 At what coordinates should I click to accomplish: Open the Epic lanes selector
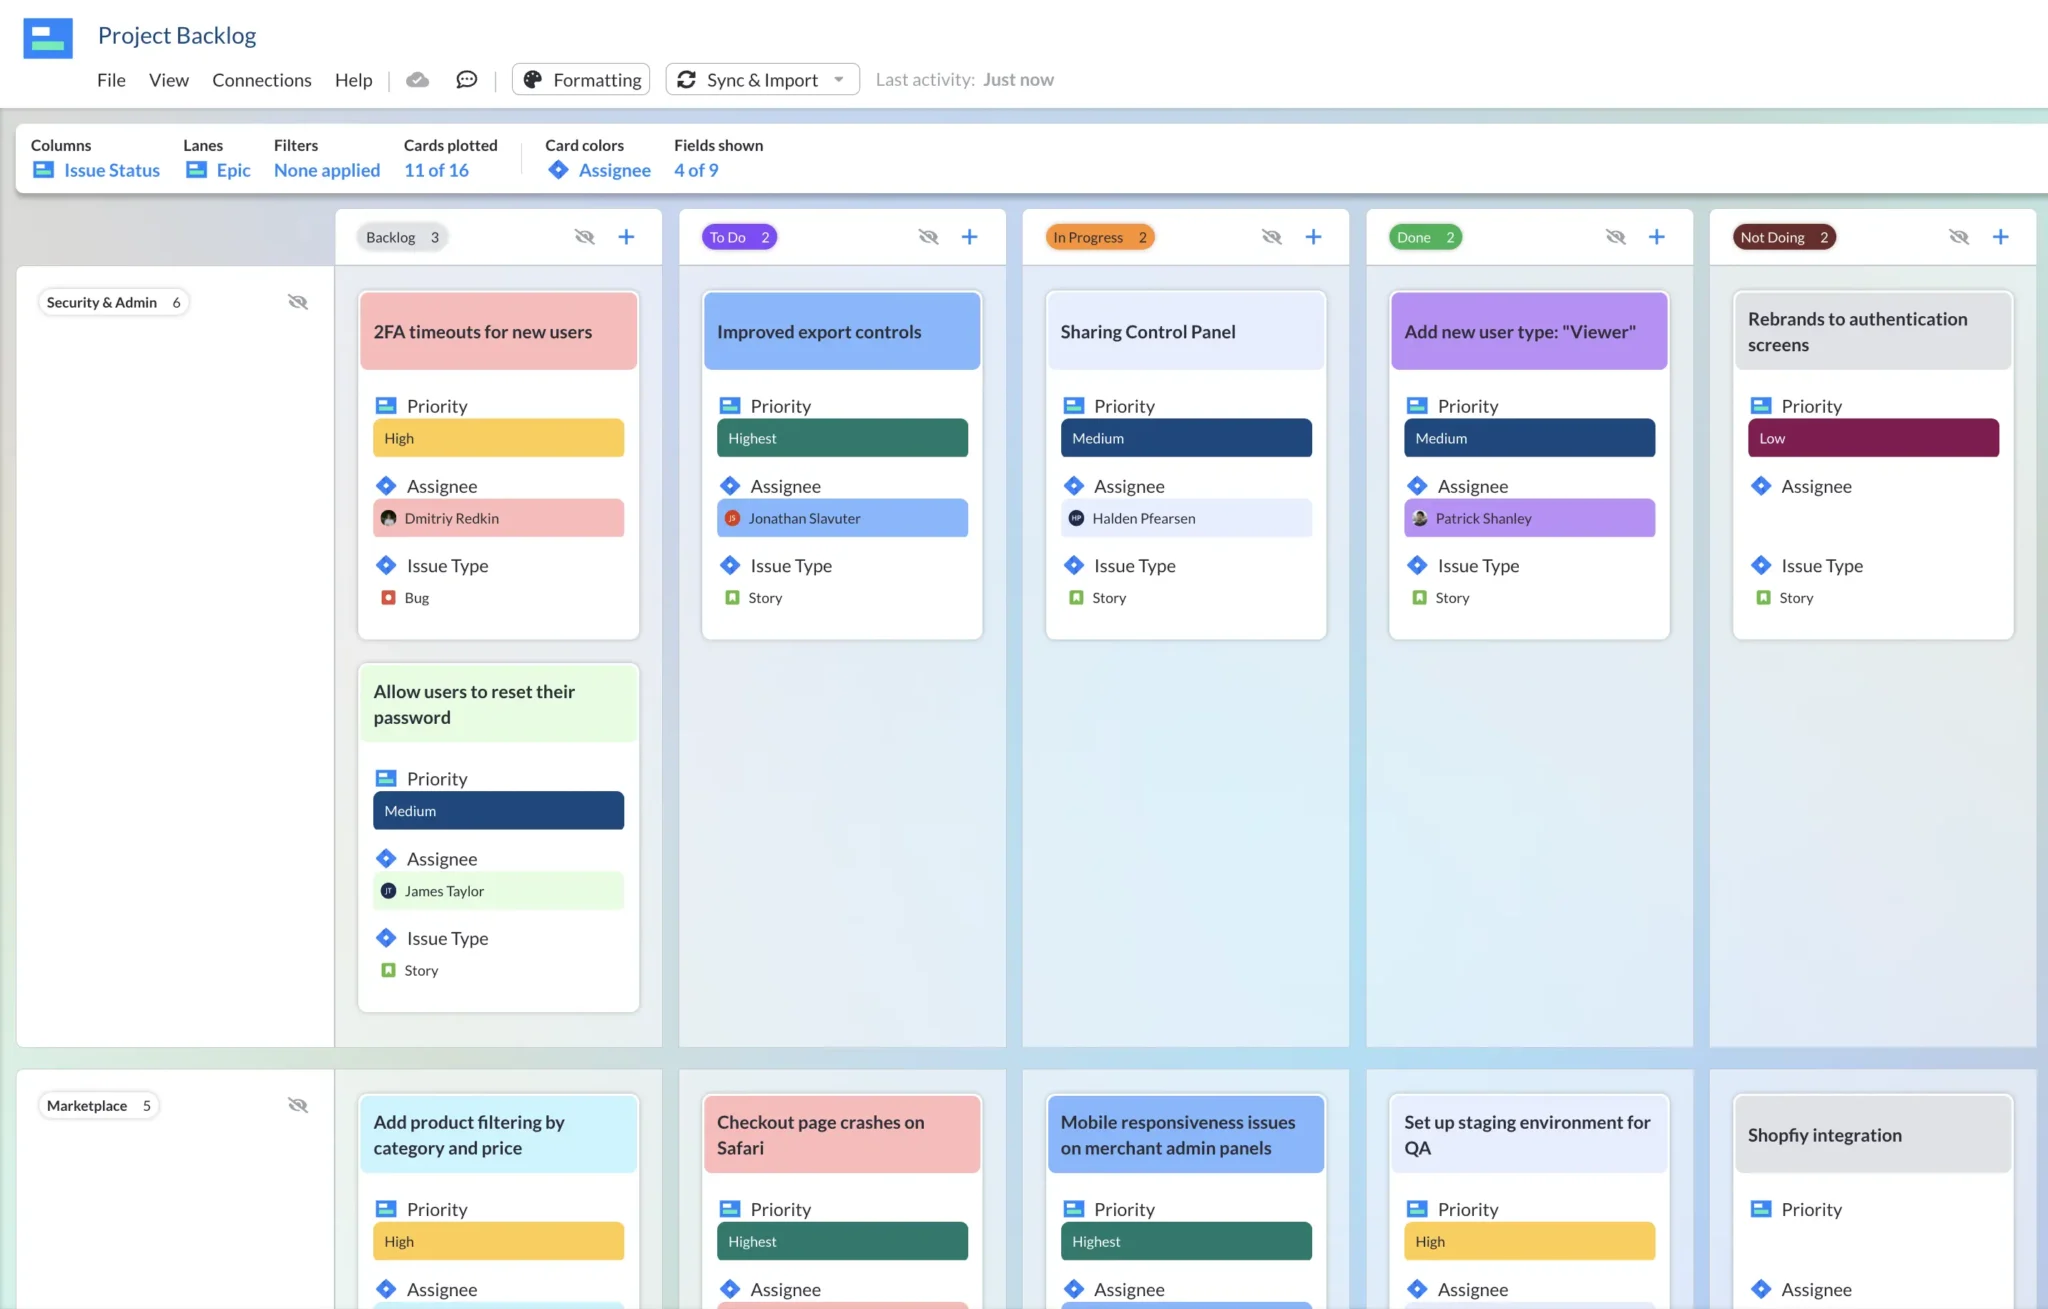click(218, 170)
